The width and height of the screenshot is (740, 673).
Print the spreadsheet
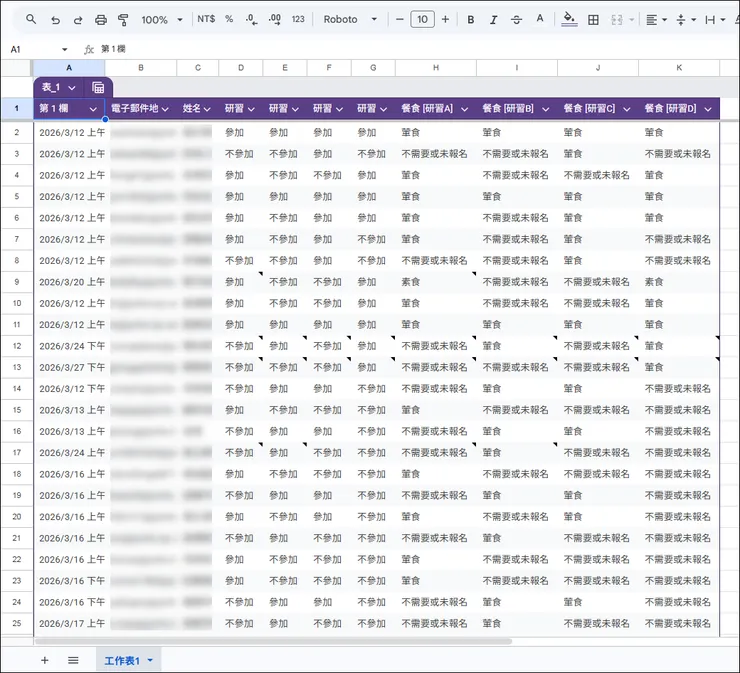pos(101,20)
